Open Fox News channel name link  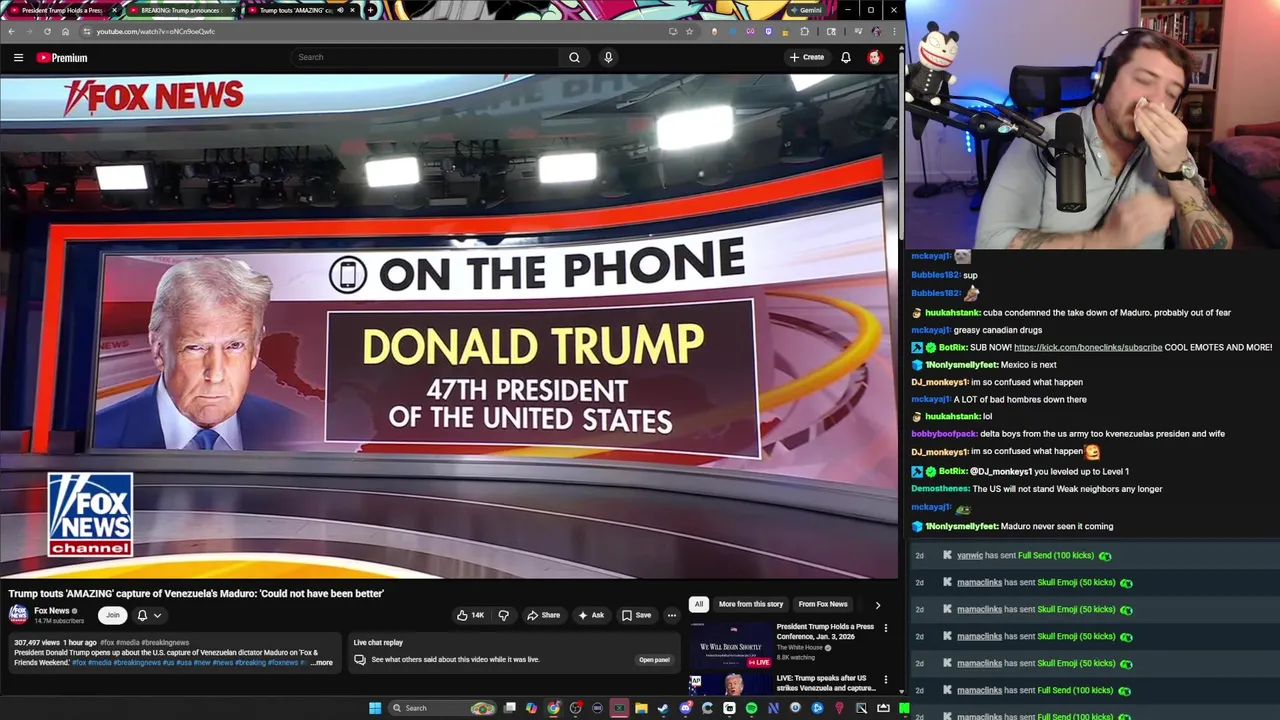[52, 611]
